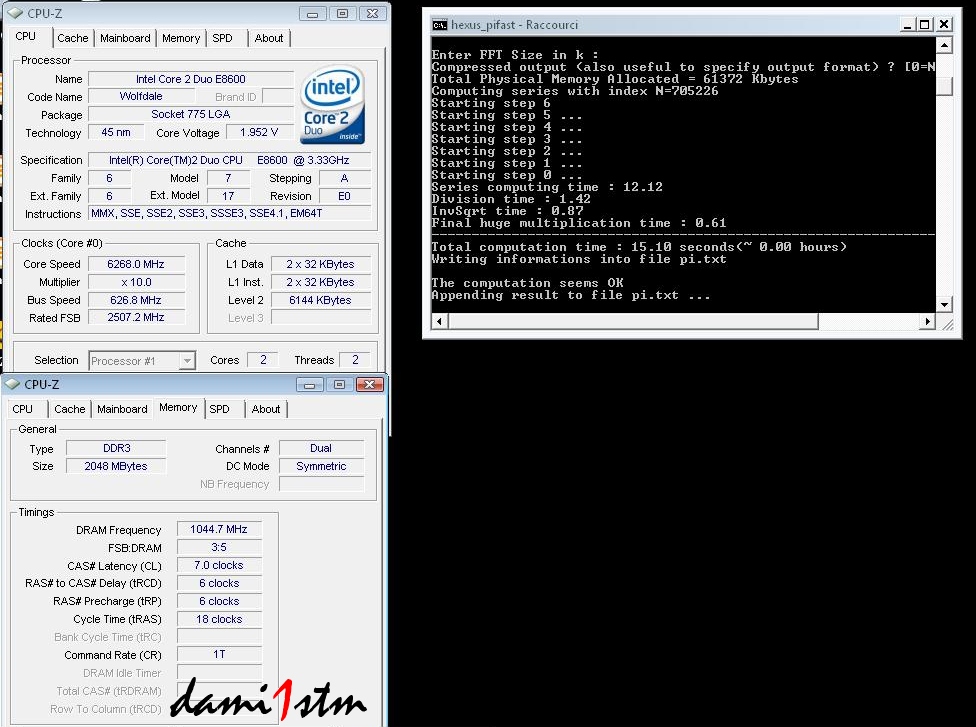
Task: Click the Technology value '45 nm'
Action: tap(116, 133)
